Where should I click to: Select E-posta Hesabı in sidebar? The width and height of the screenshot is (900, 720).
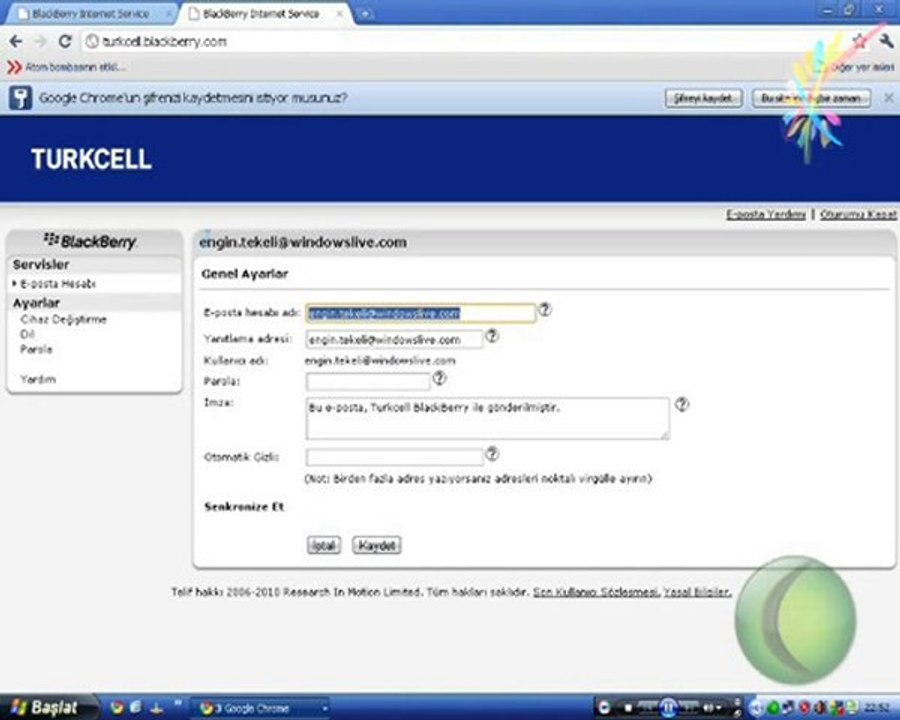58,284
